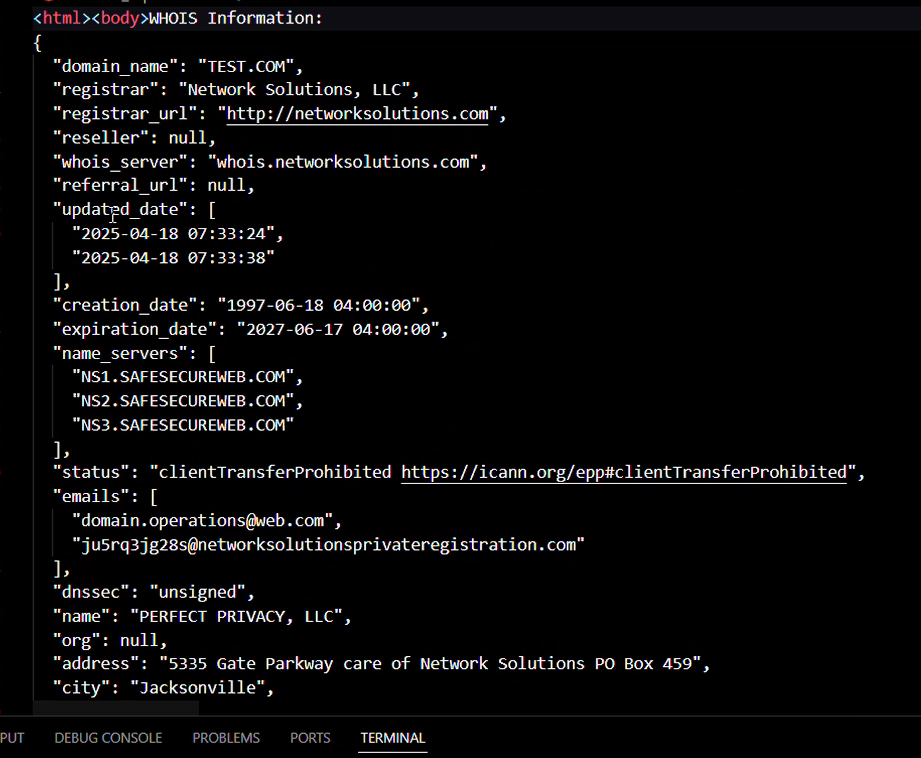The width and height of the screenshot is (921, 758).
Task: Click the "reseller" key
Action: coord(101,137)
